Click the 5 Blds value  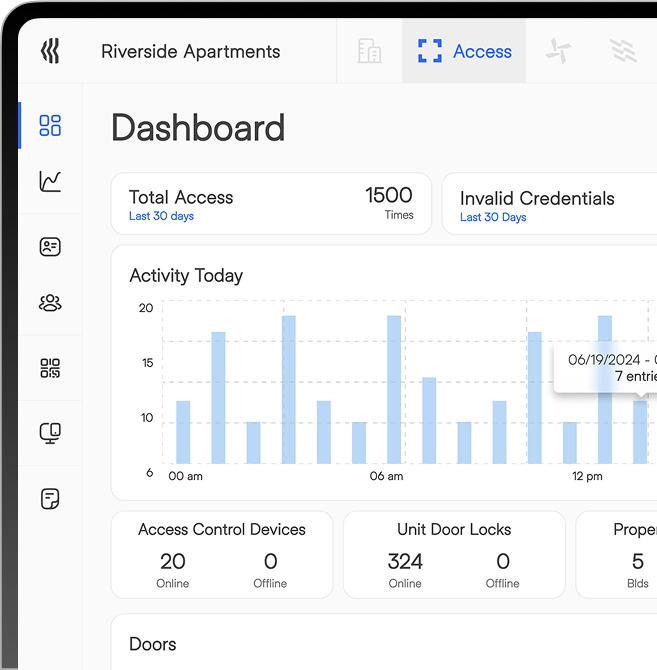click(x=638, y=568)
